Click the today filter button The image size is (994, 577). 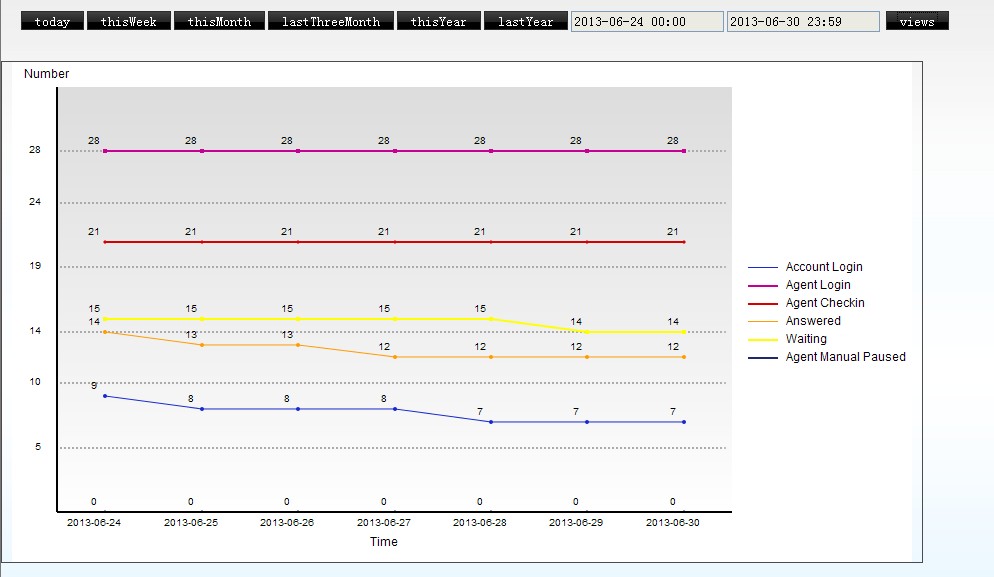pyautogui.click(x=52, y=21)
